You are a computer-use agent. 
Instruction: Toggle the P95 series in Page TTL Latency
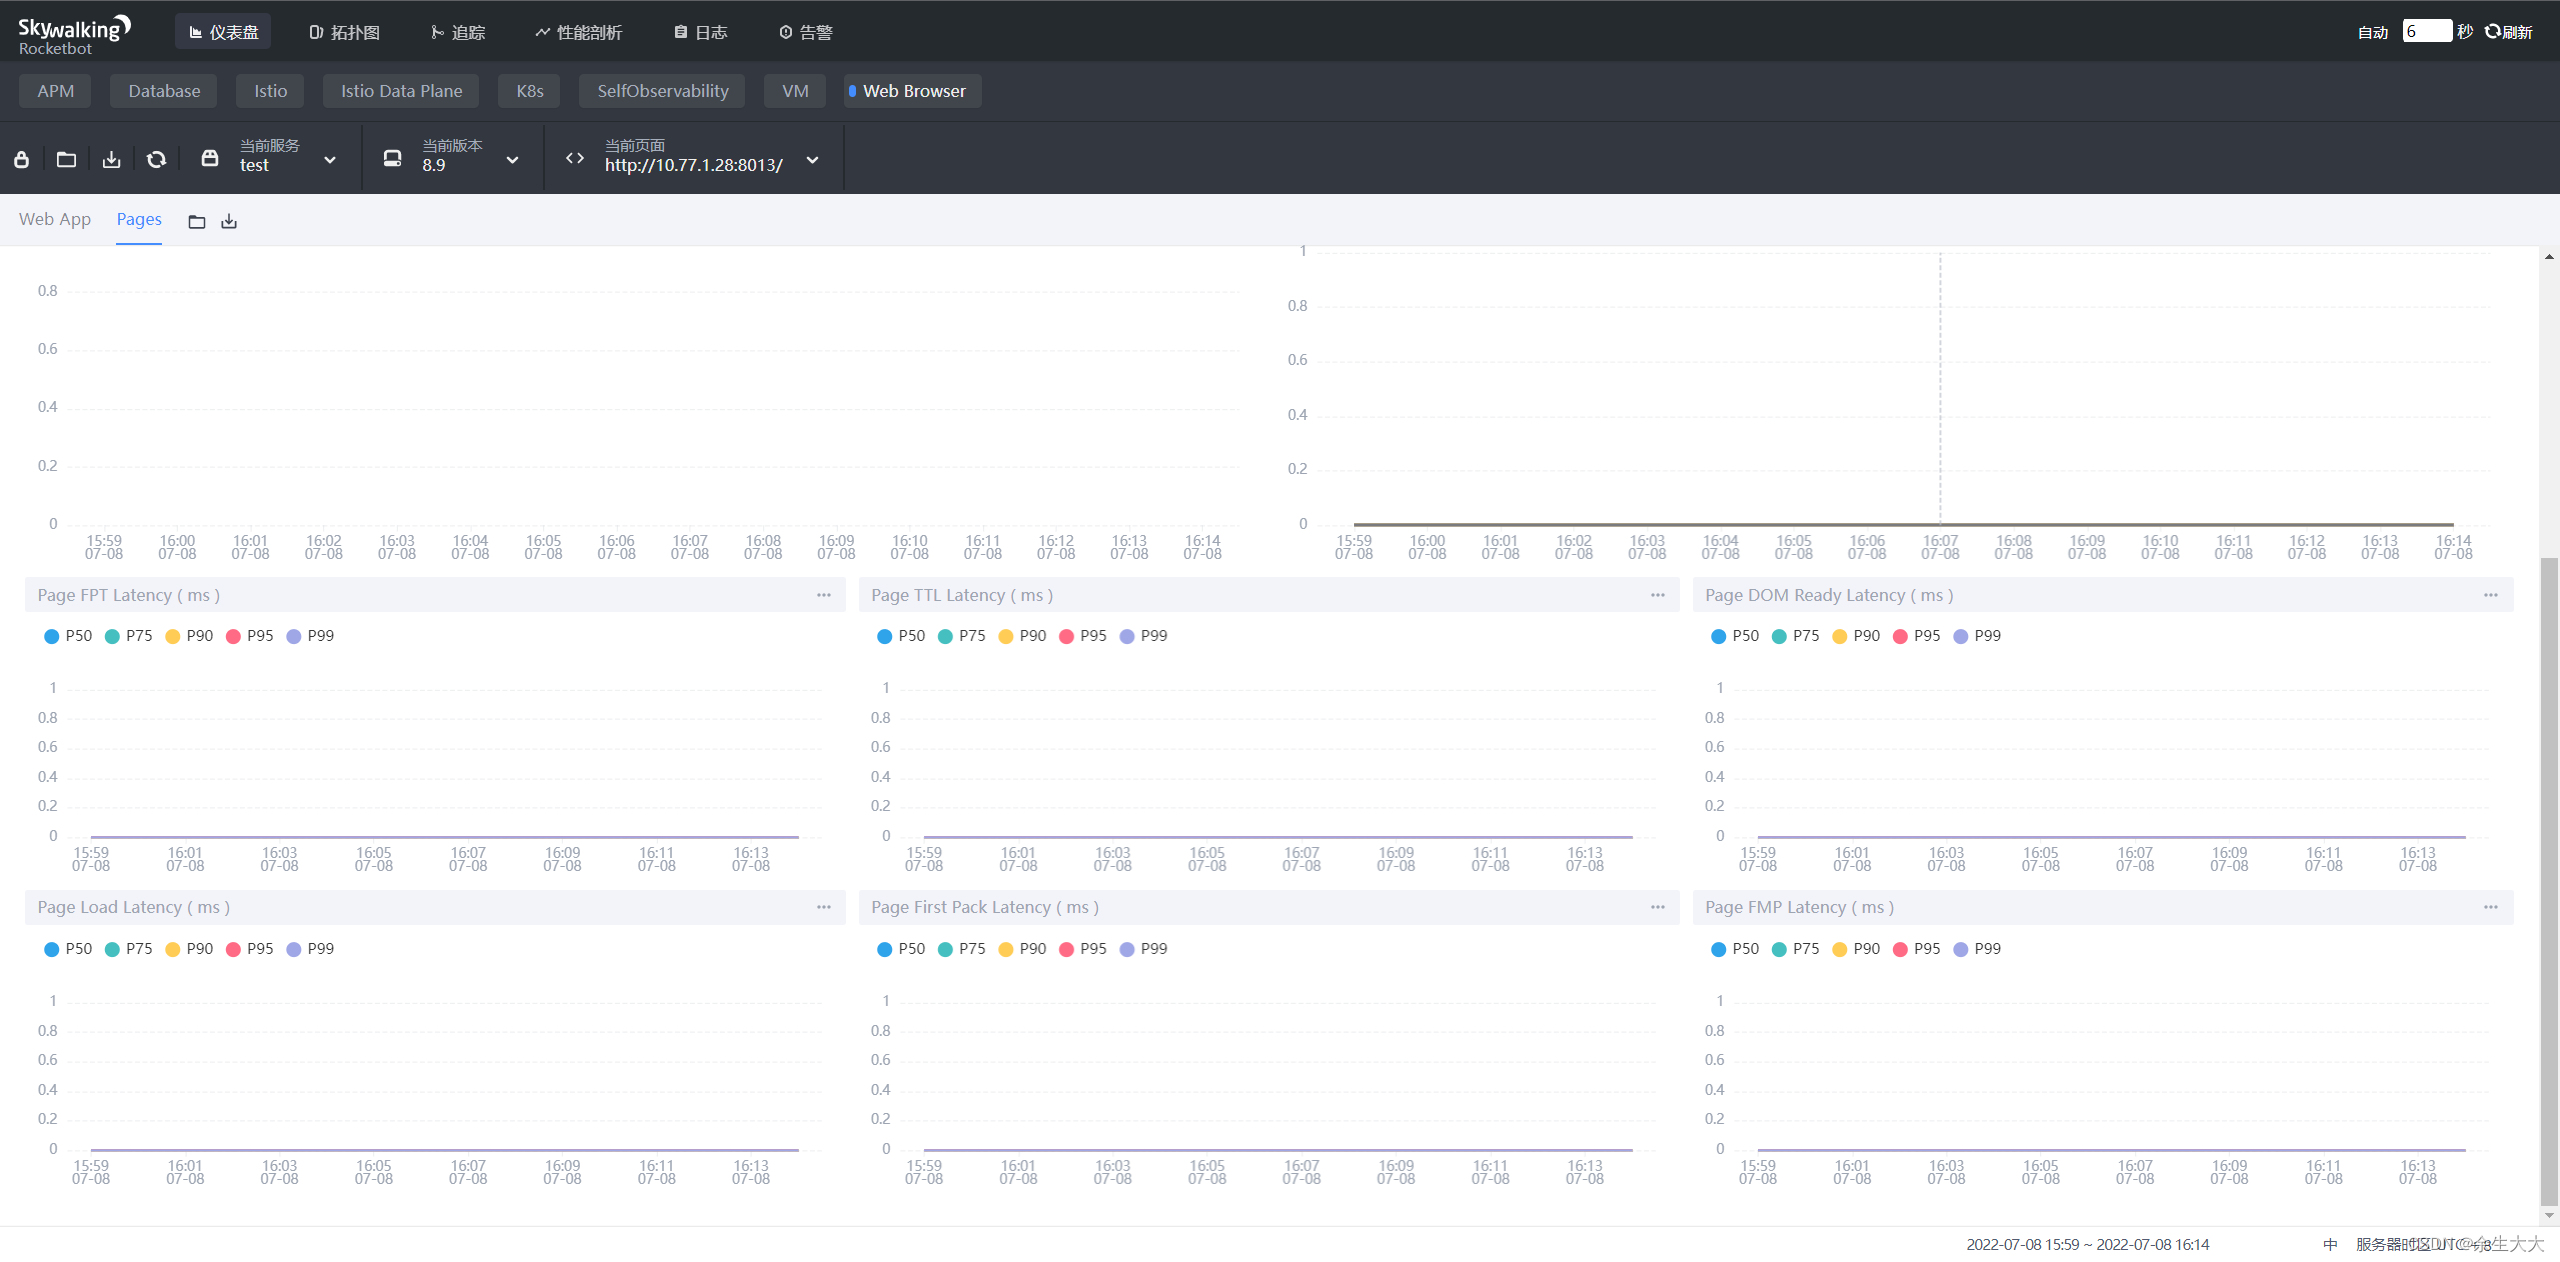1082,636
